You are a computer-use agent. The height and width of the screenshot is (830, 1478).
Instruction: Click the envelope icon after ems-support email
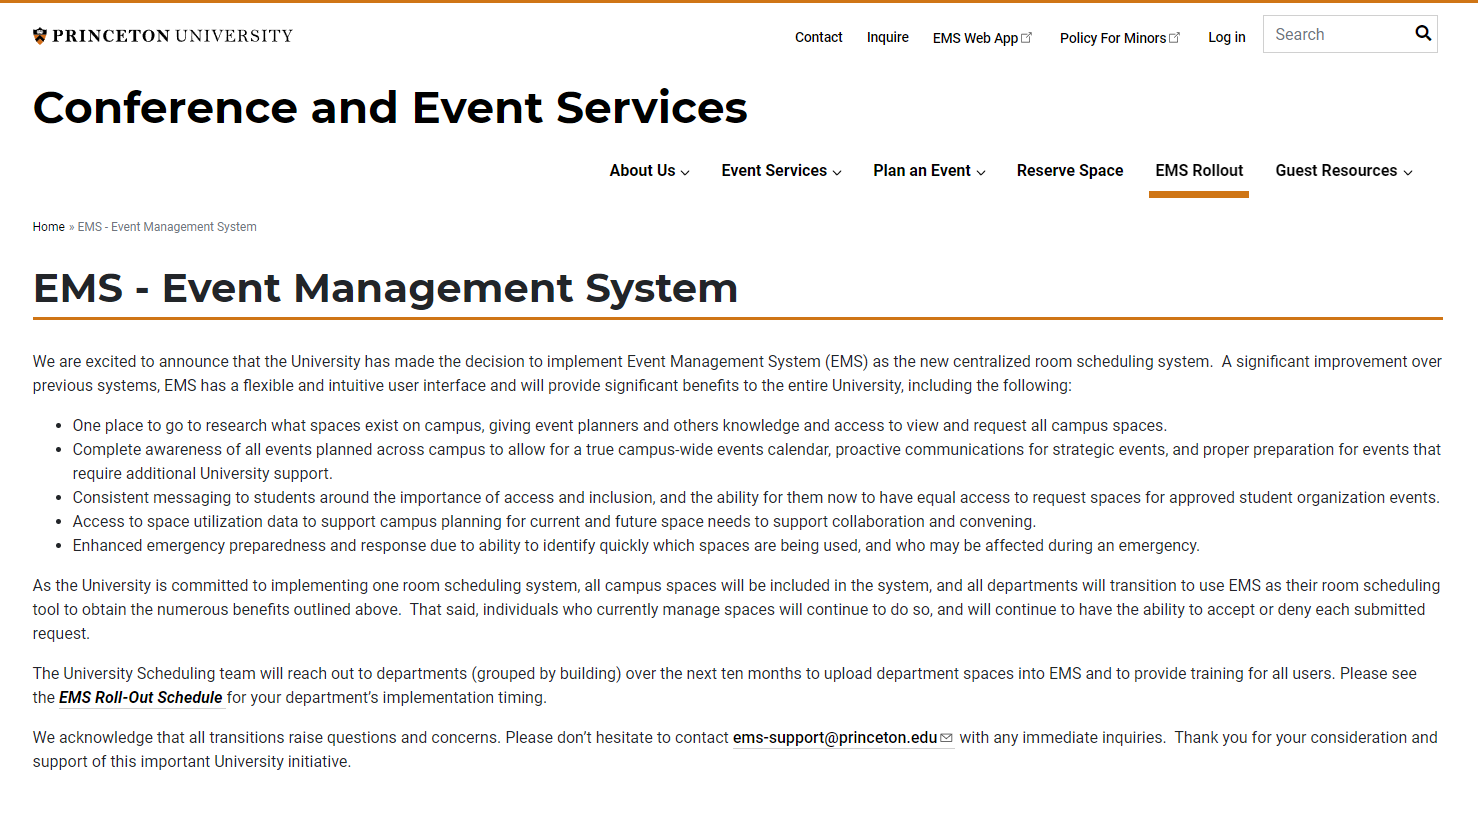946,738
